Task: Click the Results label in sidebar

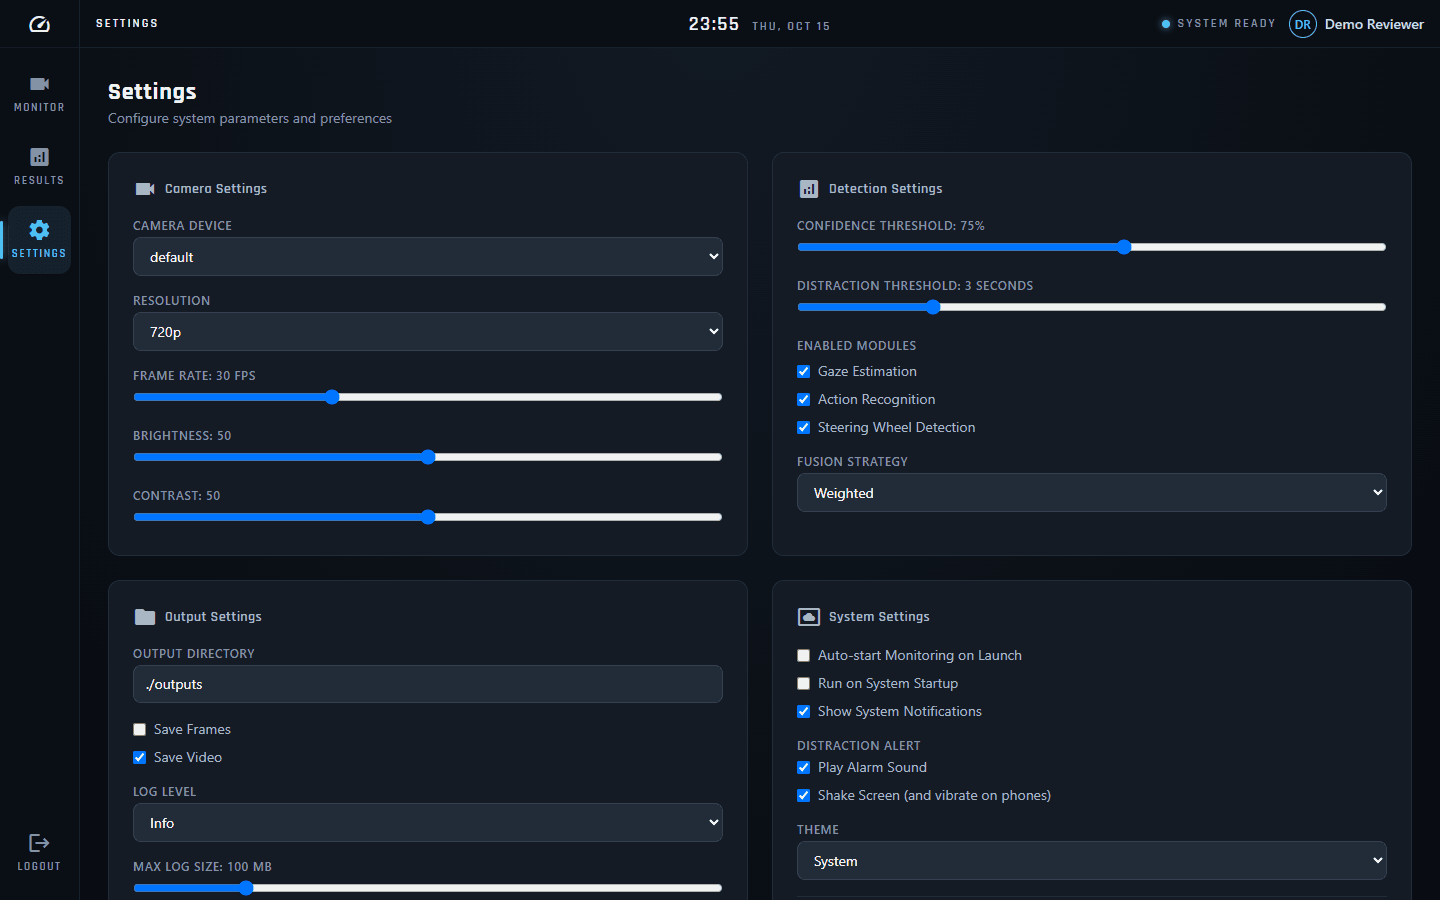Action: point(39,181)
